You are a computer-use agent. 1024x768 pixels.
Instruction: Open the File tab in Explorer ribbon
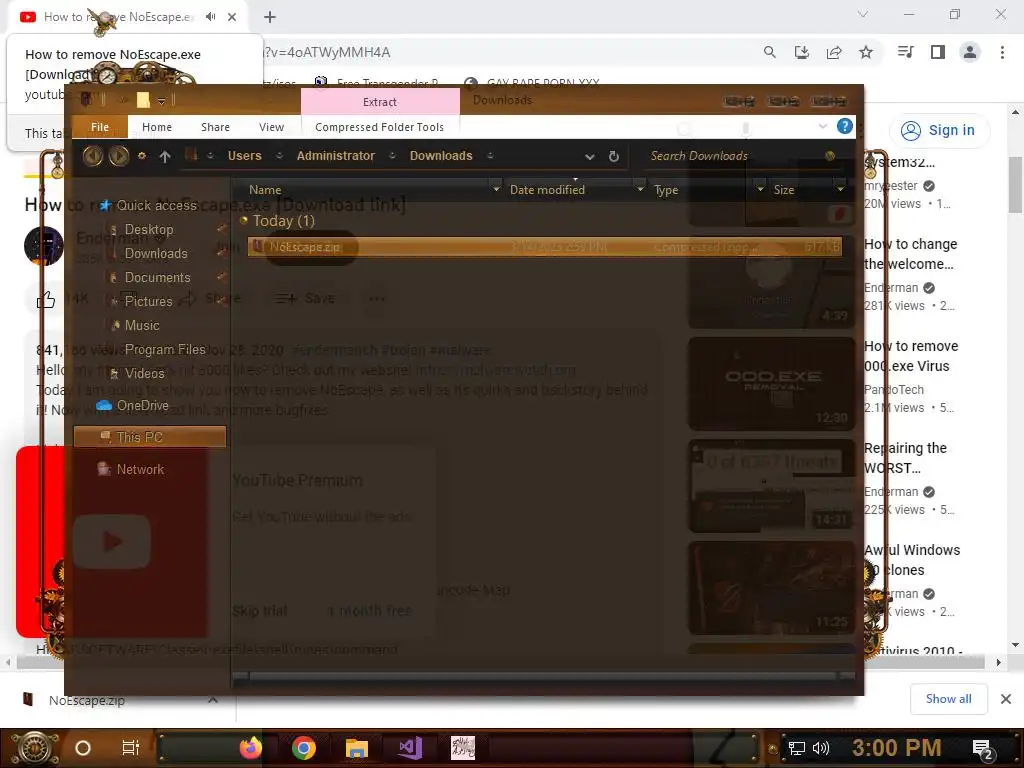click(x=100, y=127)
